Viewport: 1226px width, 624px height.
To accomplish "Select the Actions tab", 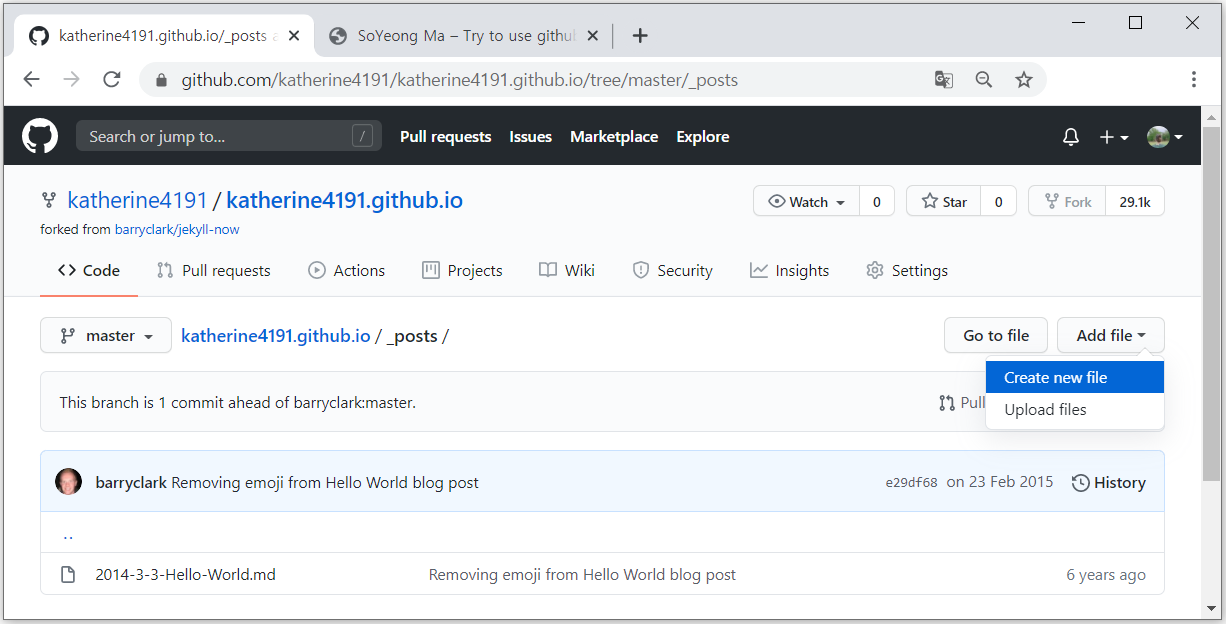I will coord(347,270).
